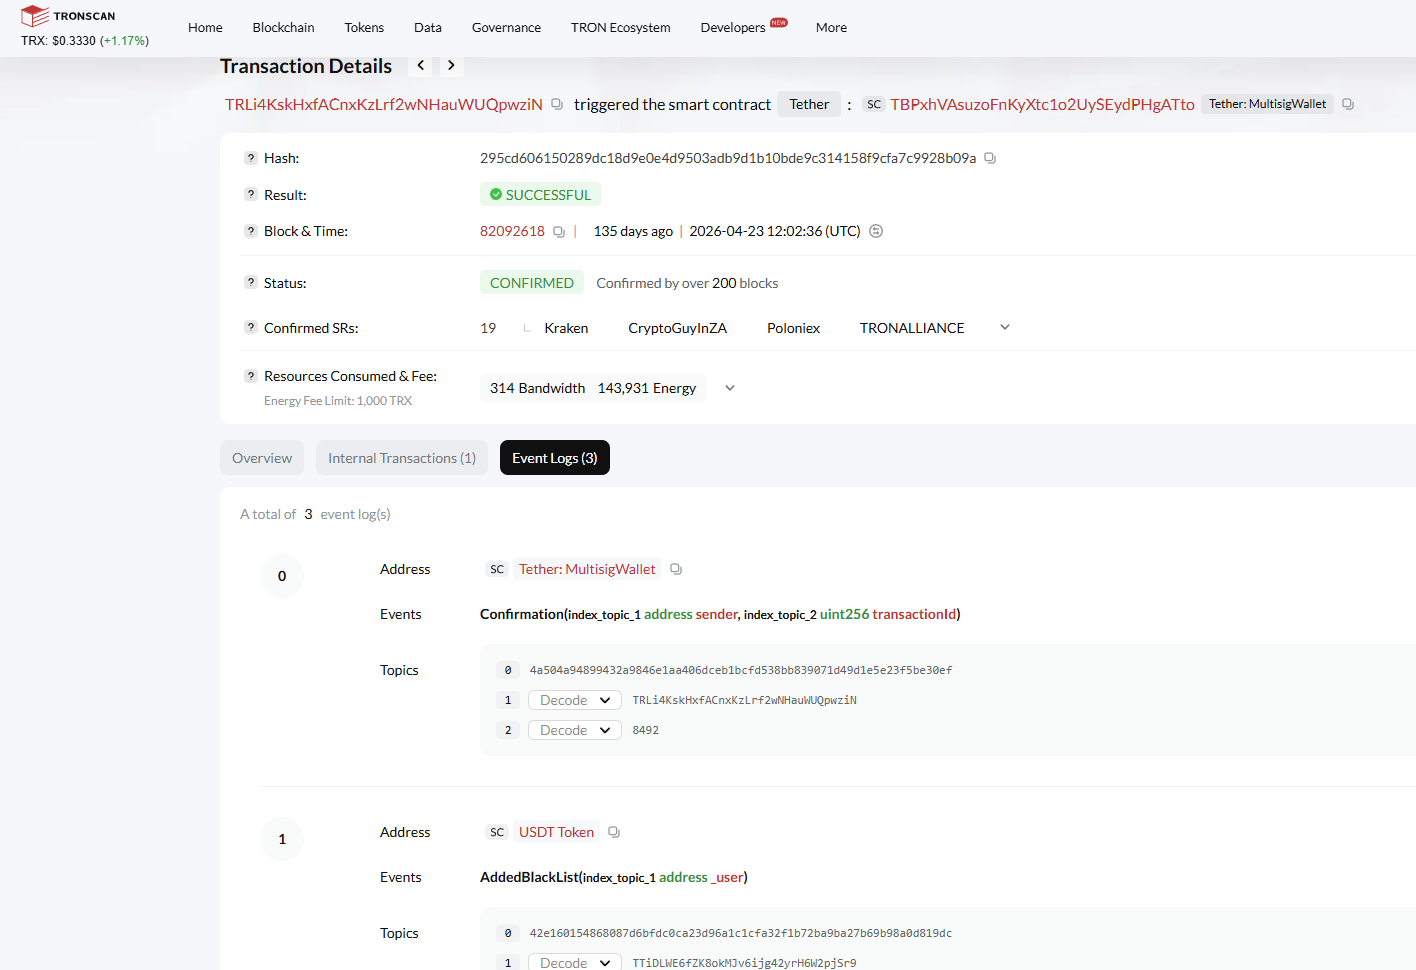Image resolution: width=1416 pixels, height=970 pixels.
Task: Click the Confirmation event signature text
Action: [720, 614]
